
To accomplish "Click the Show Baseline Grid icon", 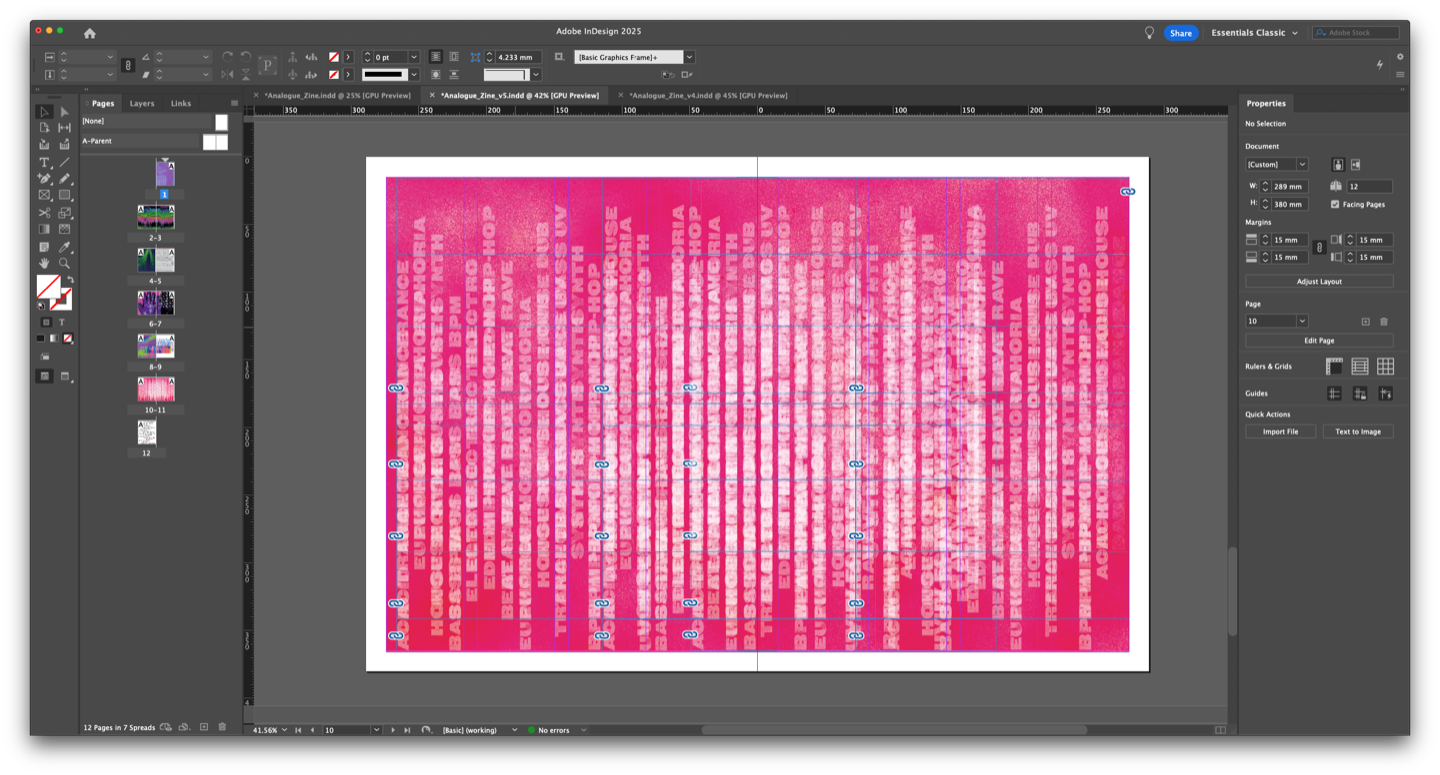I will (x=1359, y=367).
